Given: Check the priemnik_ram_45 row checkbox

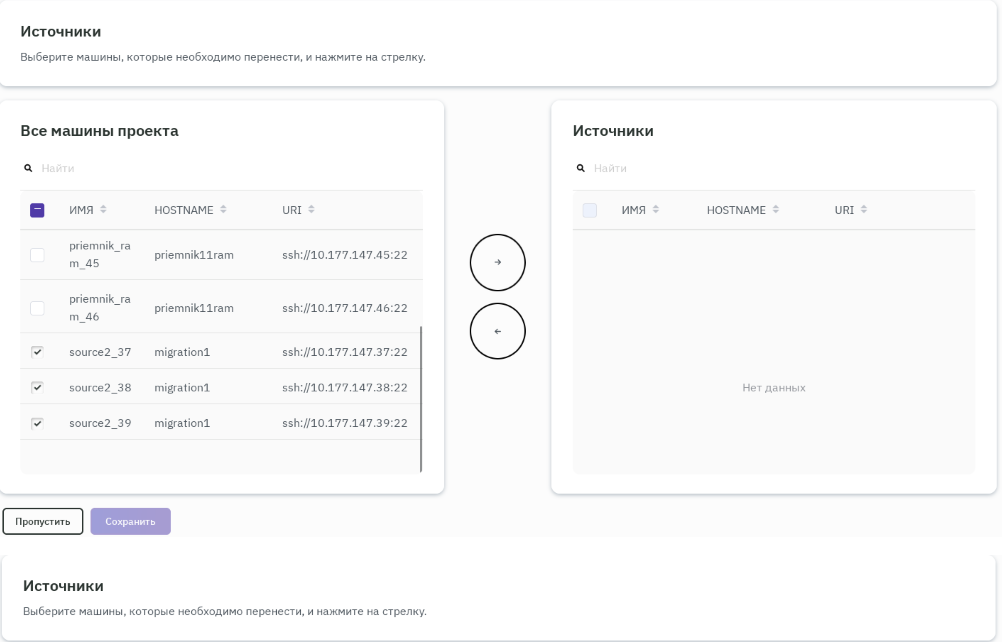Looking at the screenshot, I should (x=37, y=255).
